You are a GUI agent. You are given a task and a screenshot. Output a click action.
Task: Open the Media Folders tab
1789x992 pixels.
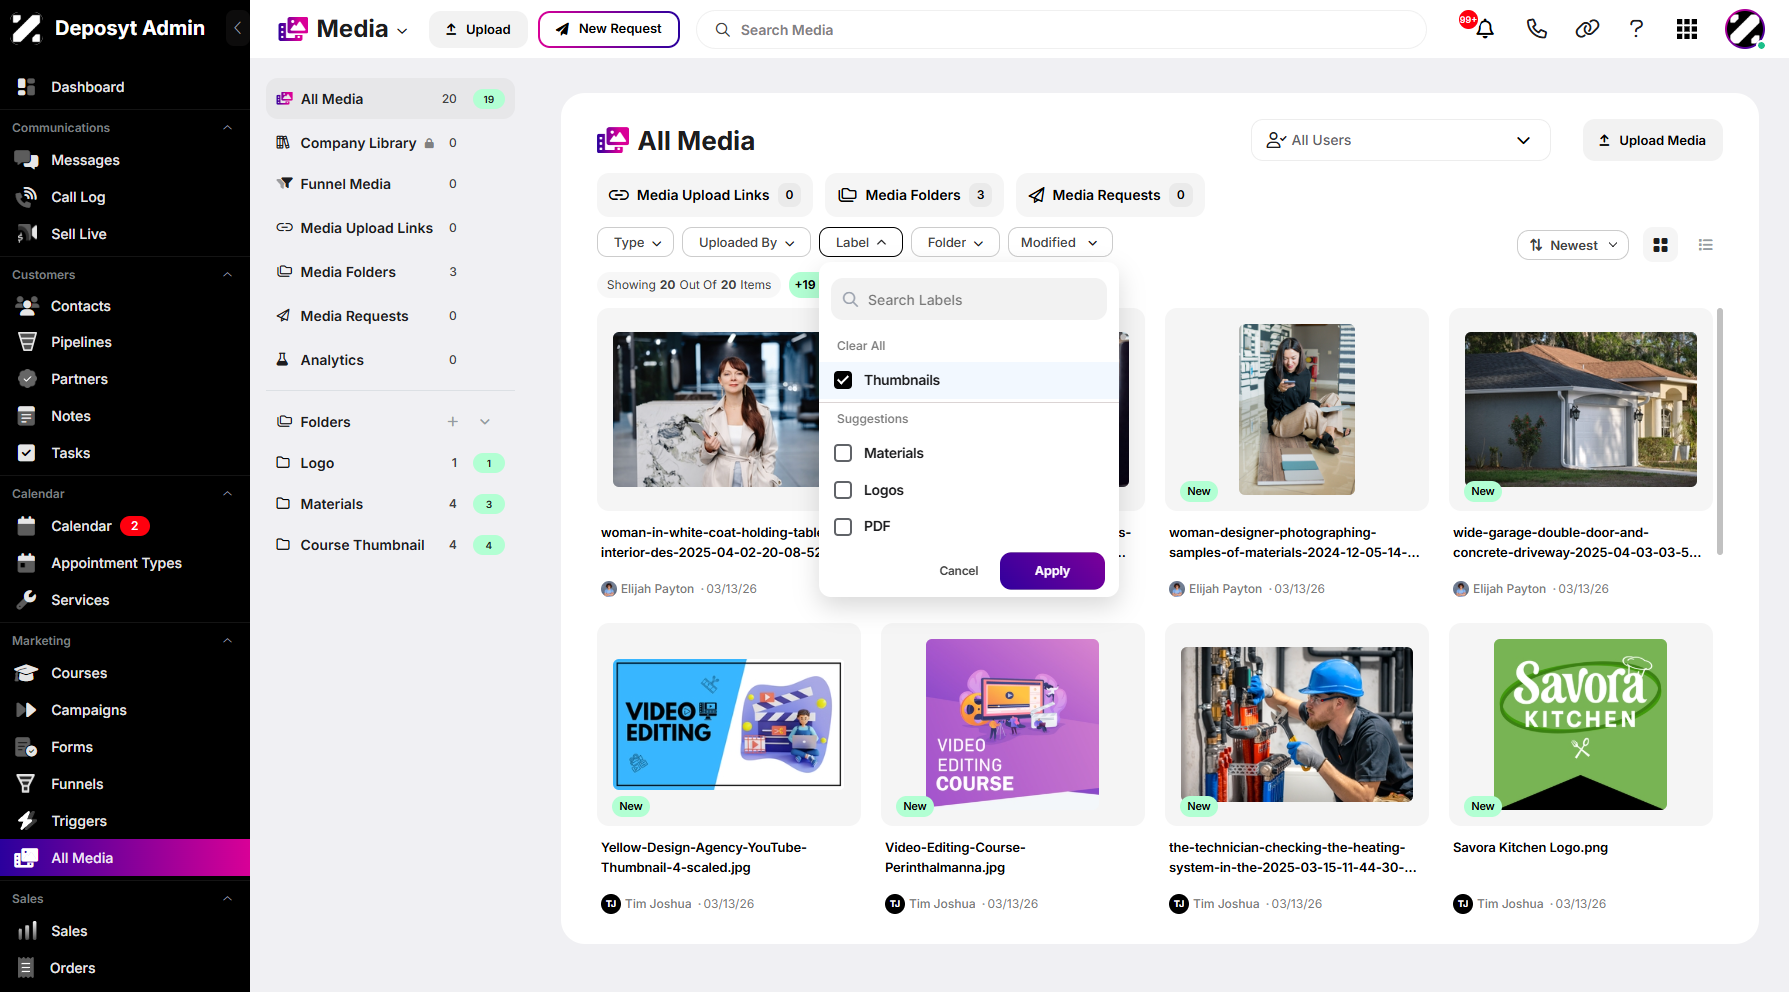pyautogui.click(x=915, y=195)
